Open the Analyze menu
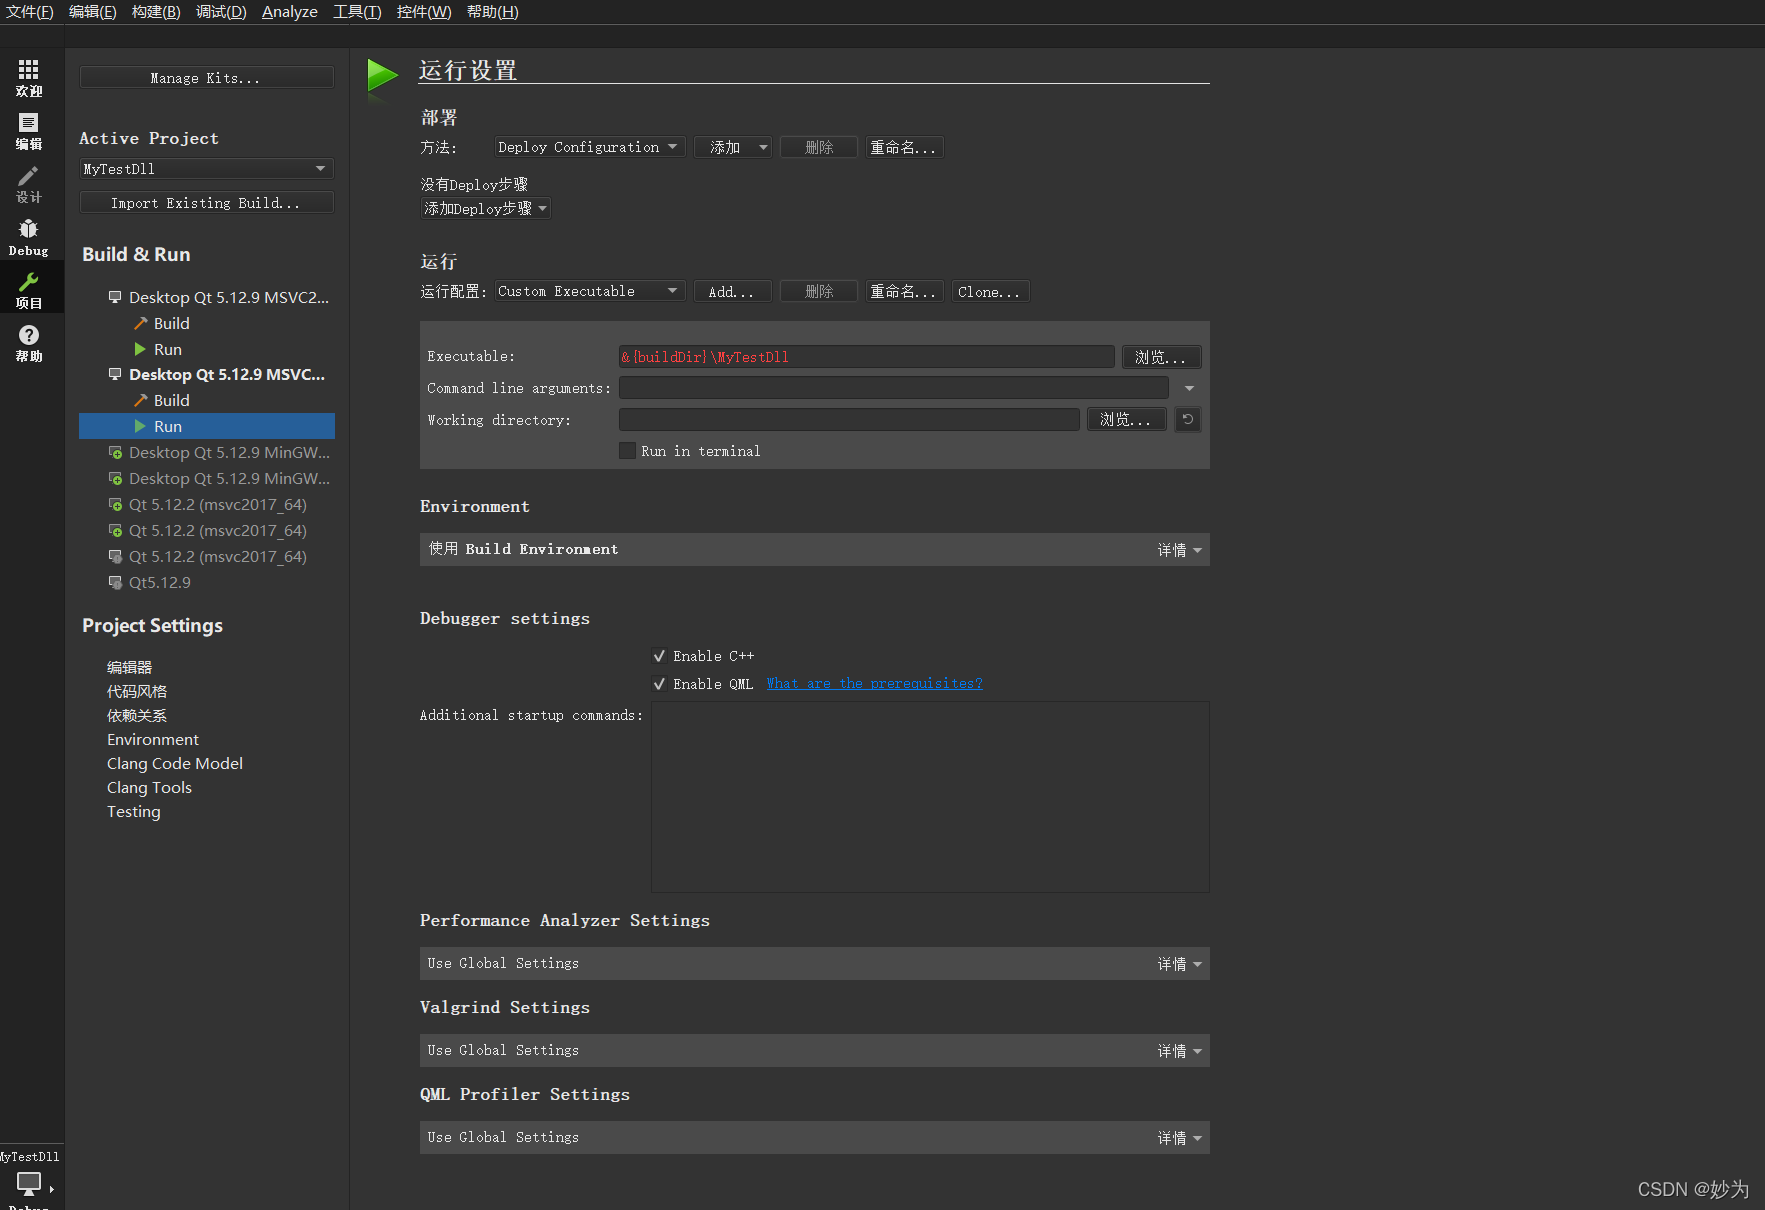The width and height of the screenshot is (1765, 1210). (x=289, y=11)
